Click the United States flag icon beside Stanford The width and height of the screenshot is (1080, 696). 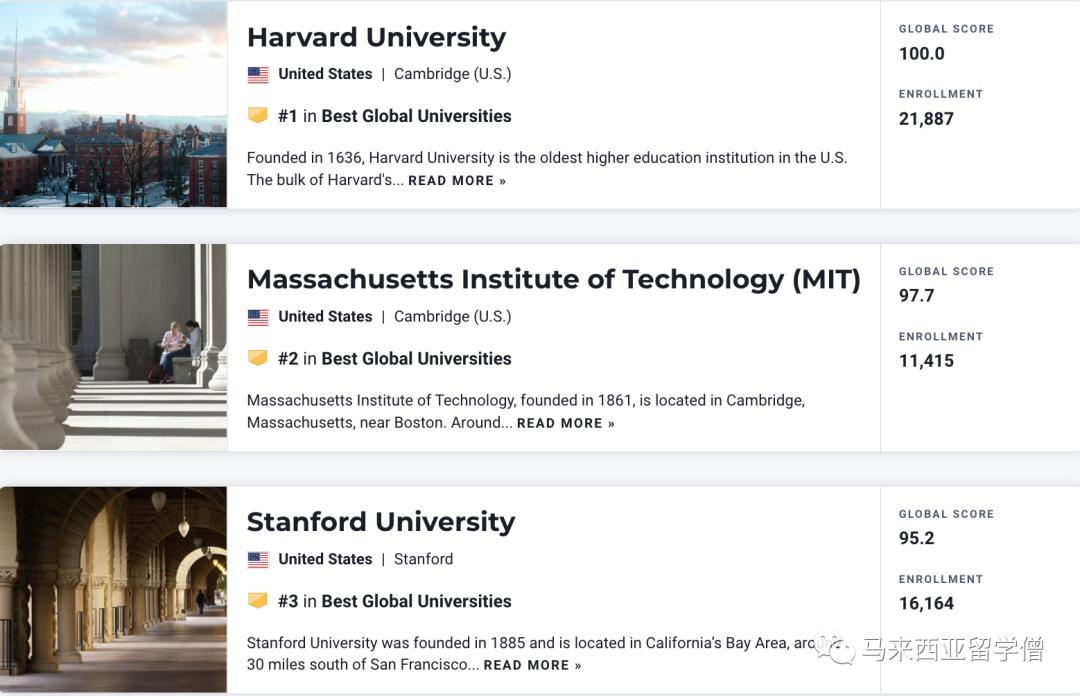coord(258,559)
